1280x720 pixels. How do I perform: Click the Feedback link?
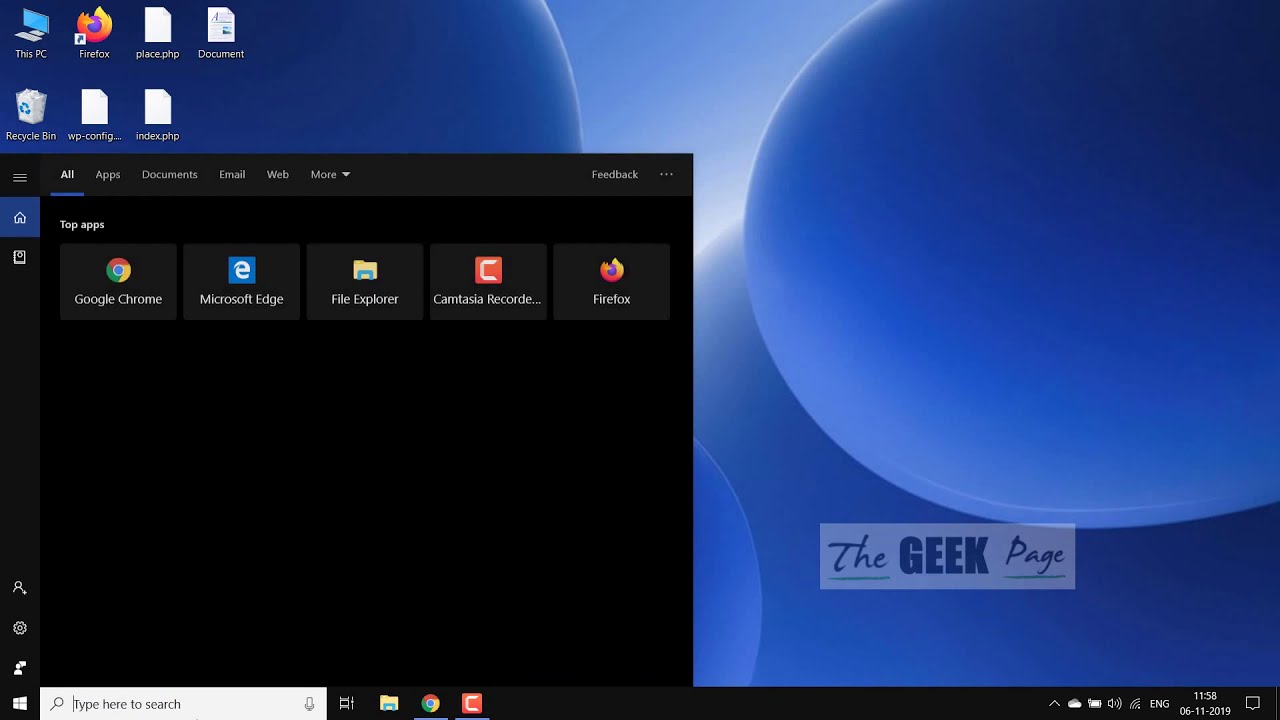tap(615, 174)
